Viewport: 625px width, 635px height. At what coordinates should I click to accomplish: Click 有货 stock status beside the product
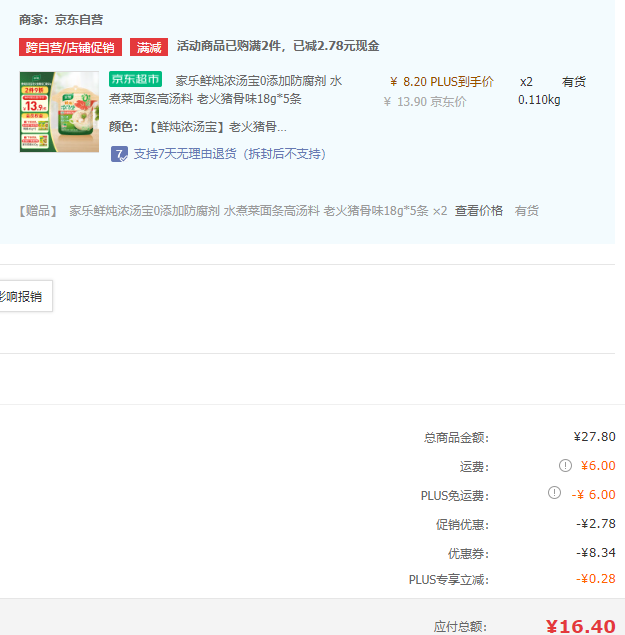[574, 82]
